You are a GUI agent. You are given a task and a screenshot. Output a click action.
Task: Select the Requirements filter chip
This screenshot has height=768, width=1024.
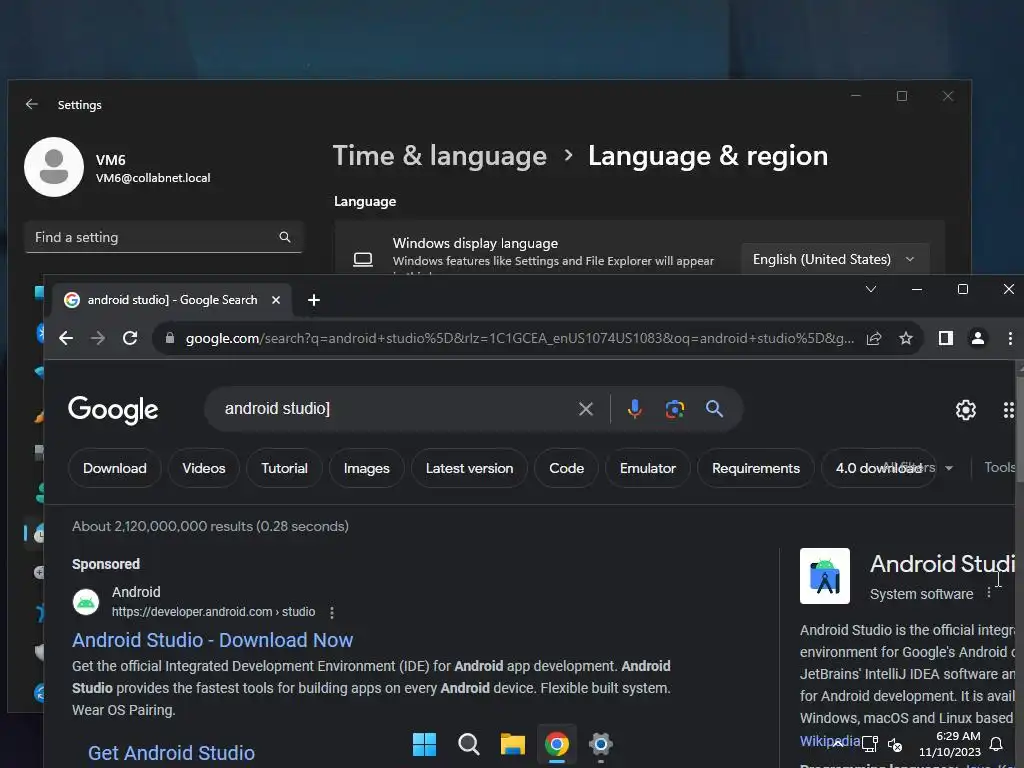[756, 468]
